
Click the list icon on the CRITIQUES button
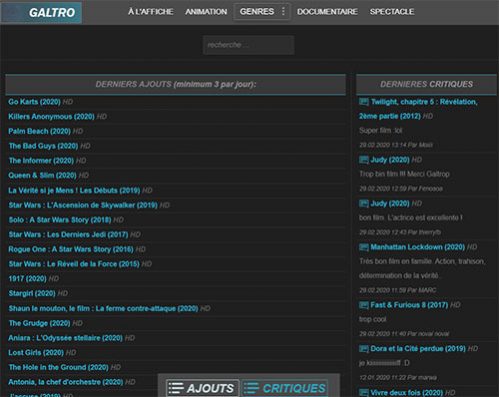click(x=251, y=388)
